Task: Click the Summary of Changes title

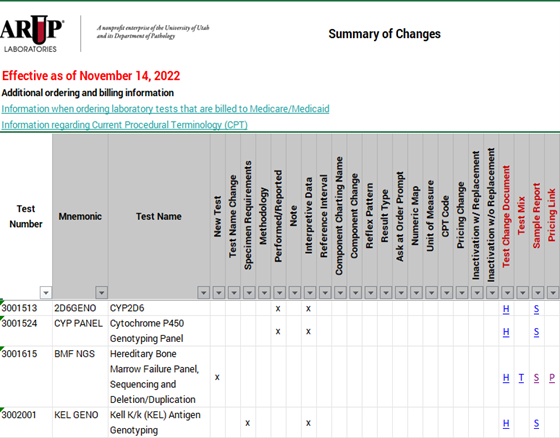Action: click(x=384, y=34)
